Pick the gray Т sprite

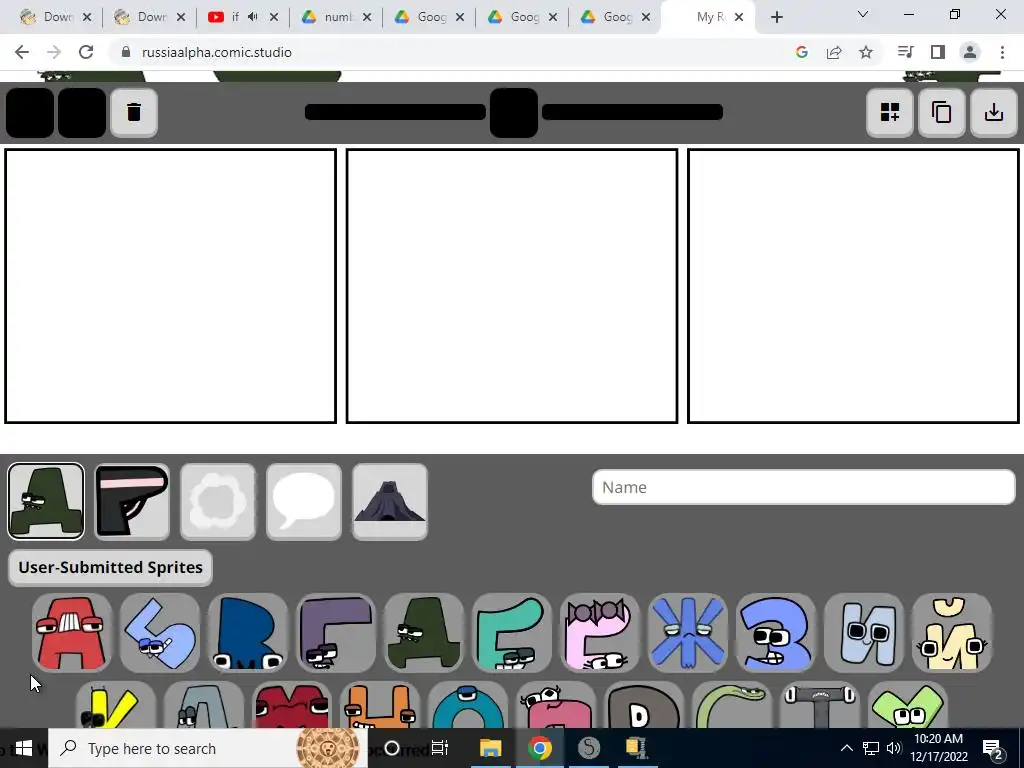coord(820,705)
